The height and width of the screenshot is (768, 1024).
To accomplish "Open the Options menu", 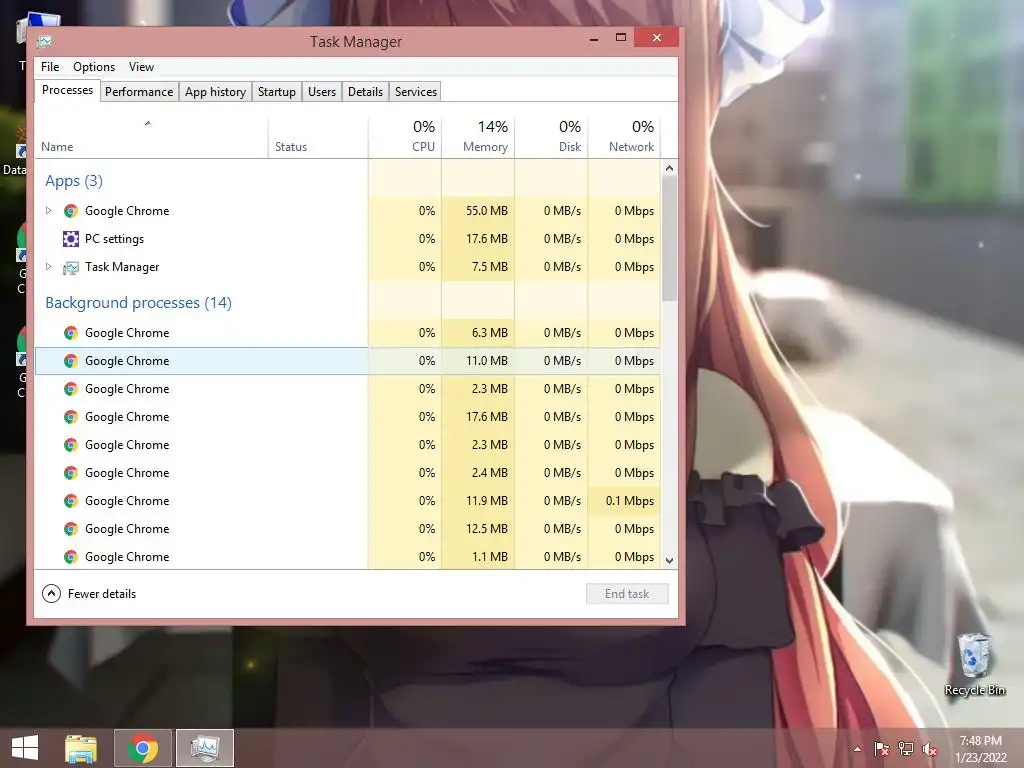I will click(94, 67).
